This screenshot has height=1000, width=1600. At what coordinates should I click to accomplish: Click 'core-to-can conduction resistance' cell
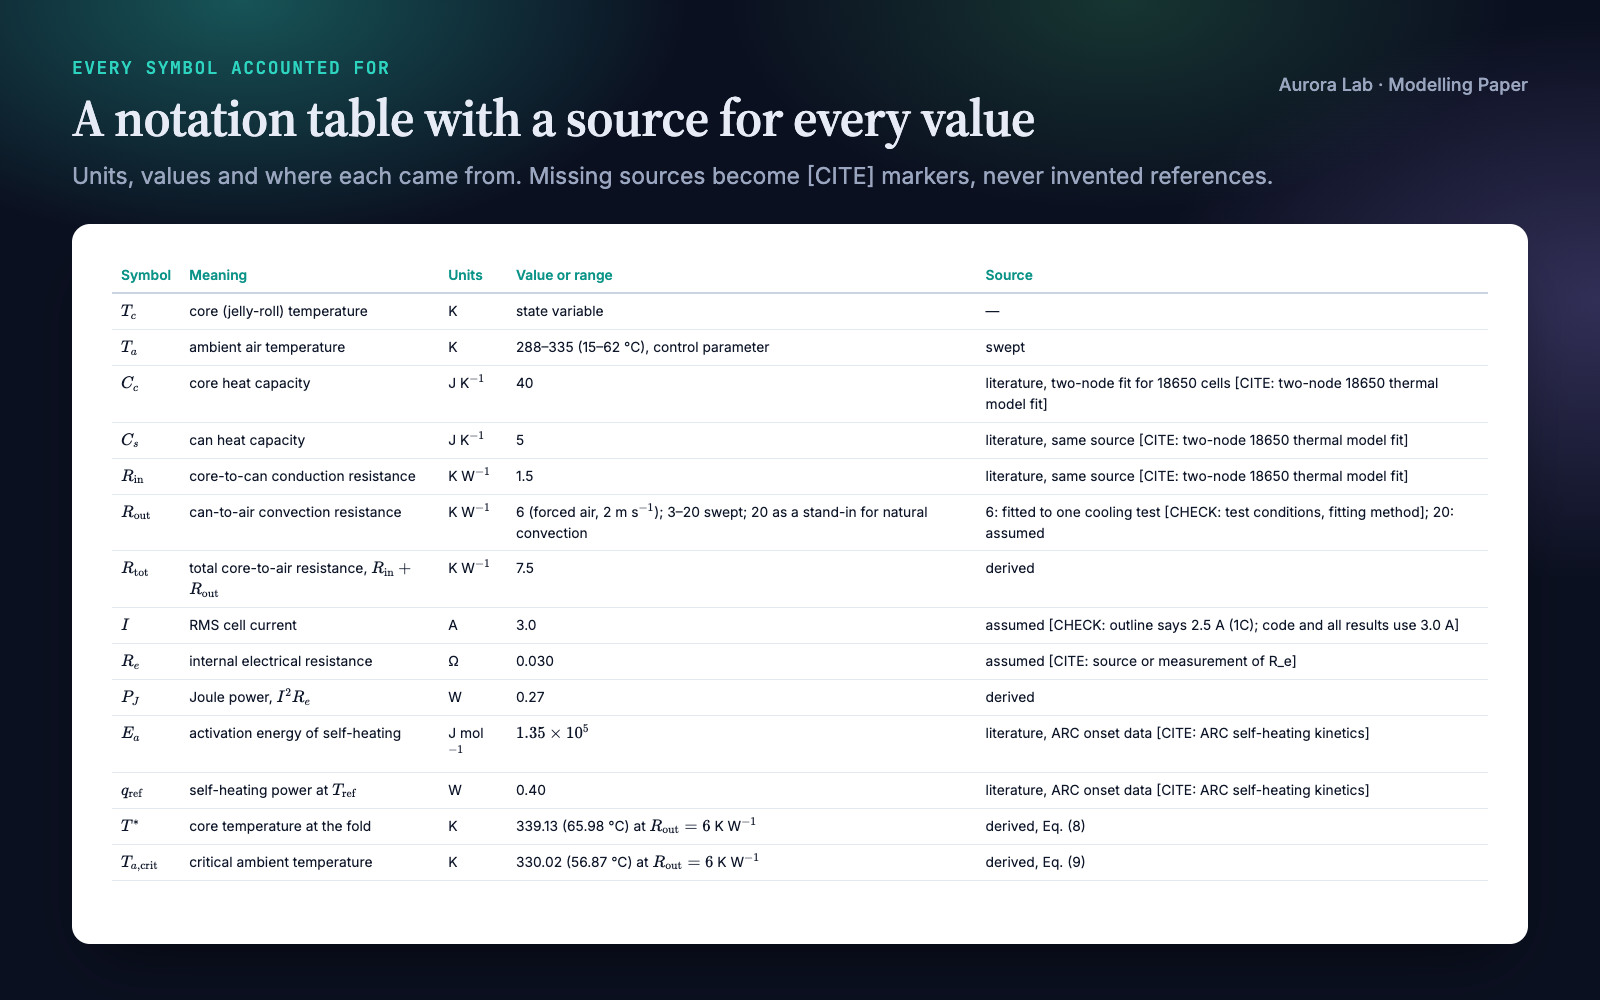(302, 476)
